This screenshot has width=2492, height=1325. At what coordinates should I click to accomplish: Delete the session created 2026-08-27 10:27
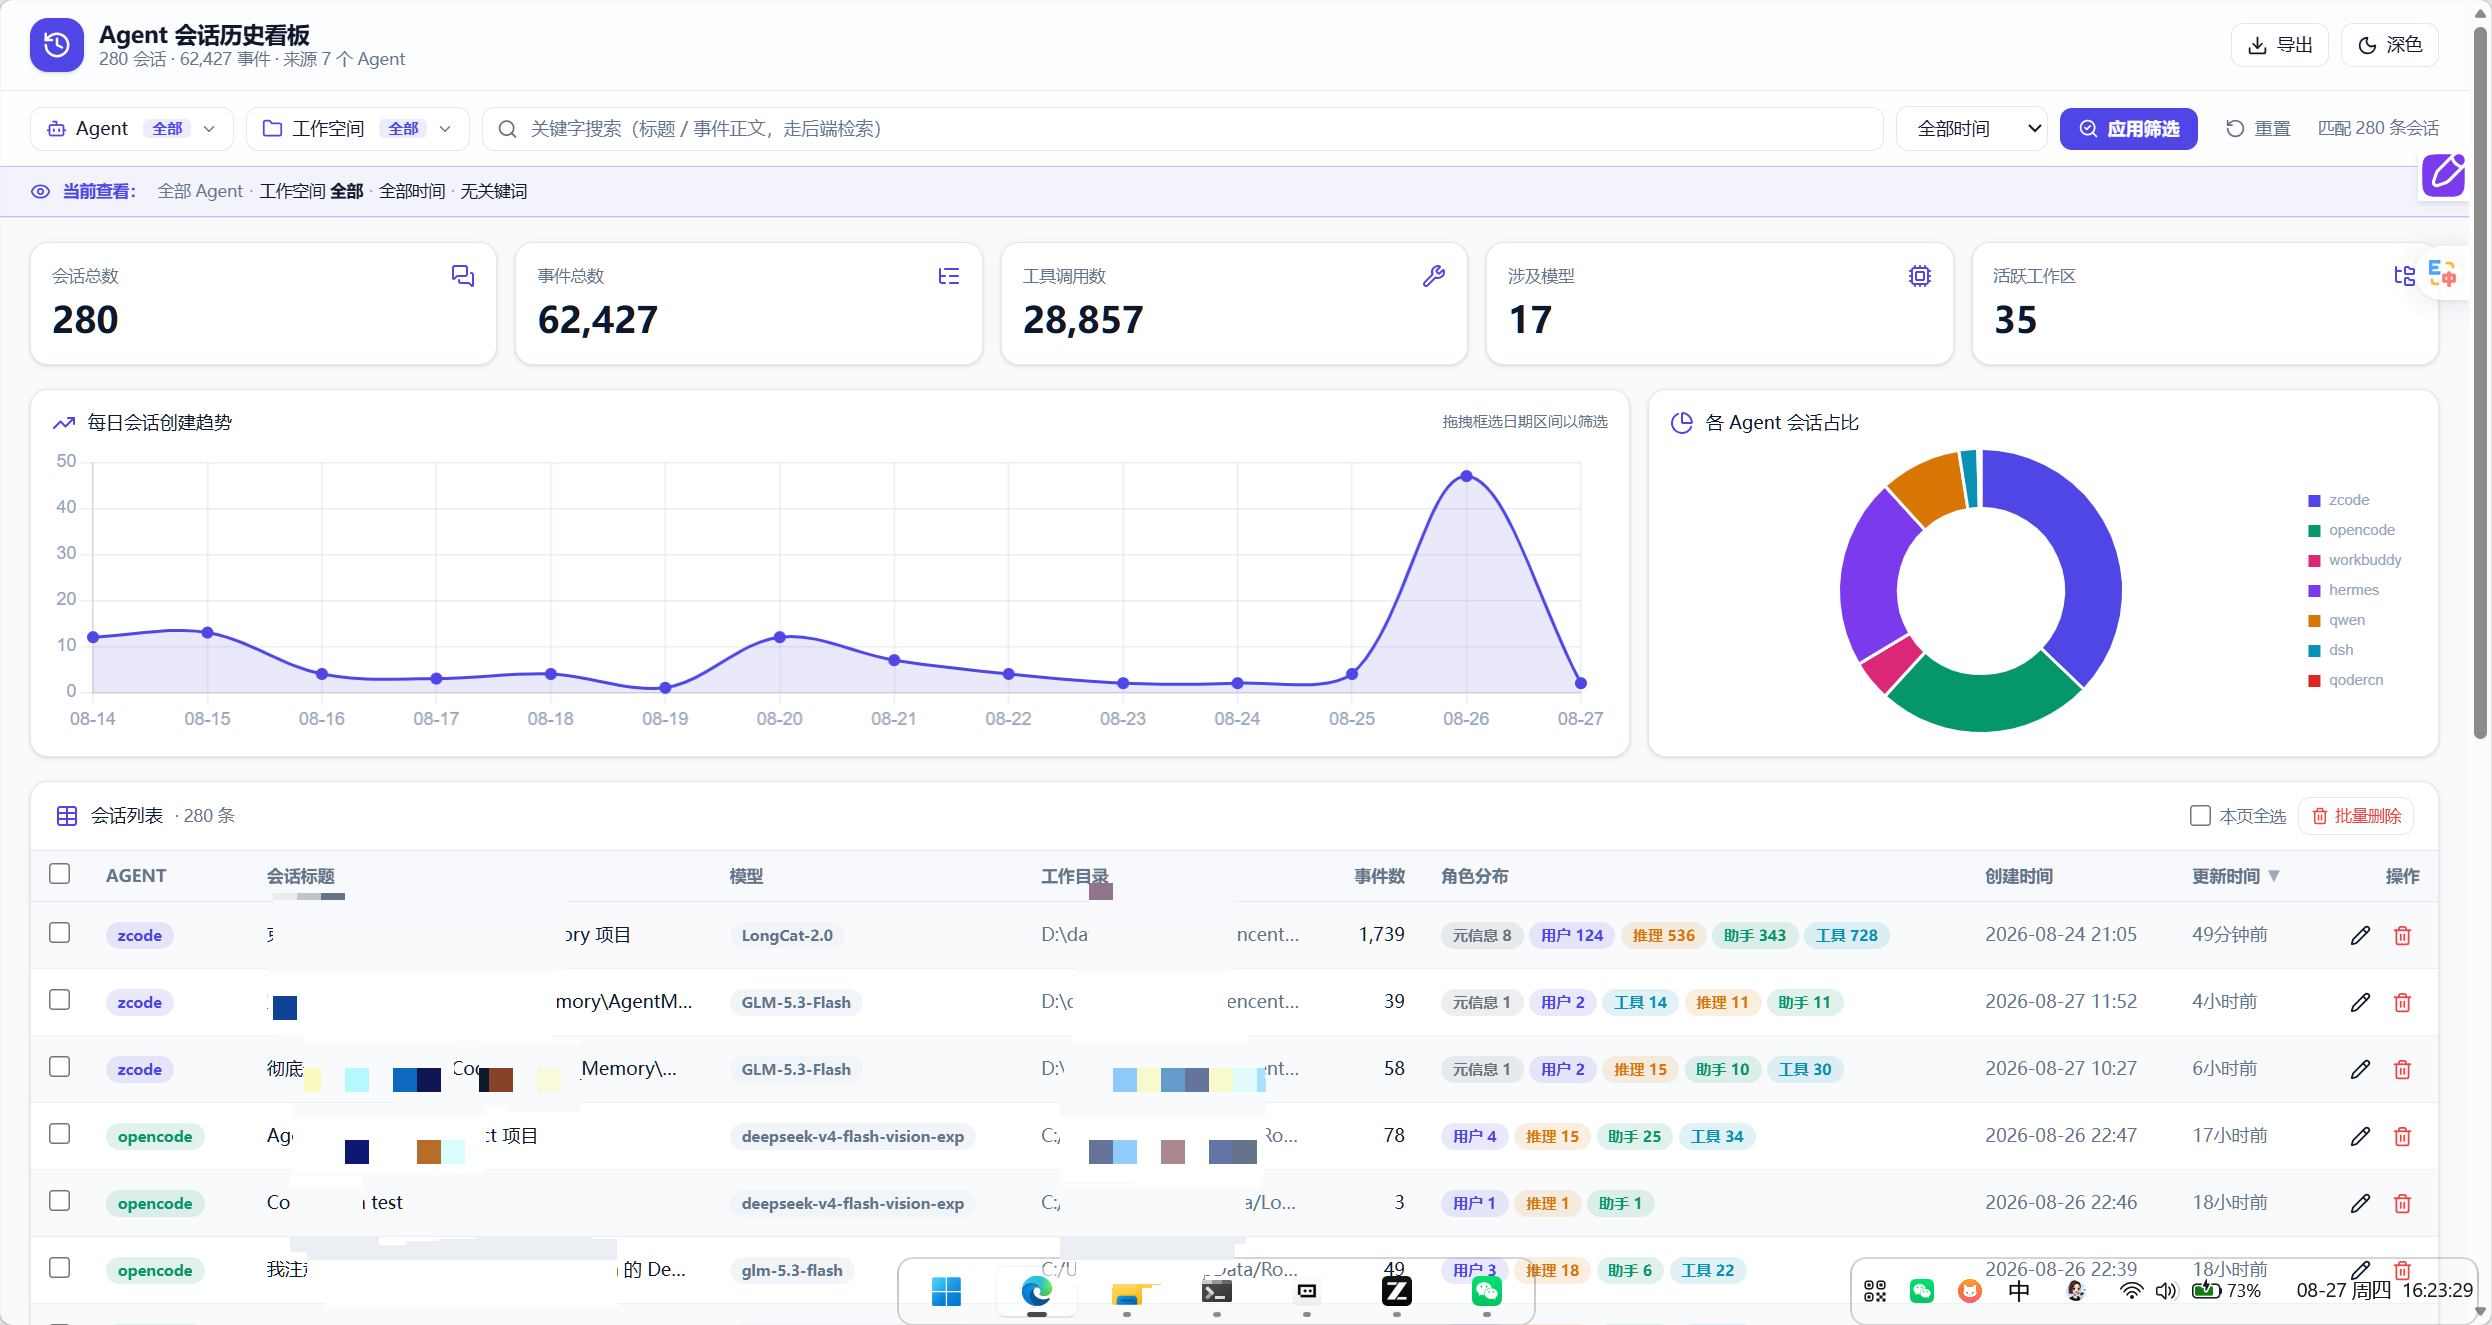click(2402, 1069)
